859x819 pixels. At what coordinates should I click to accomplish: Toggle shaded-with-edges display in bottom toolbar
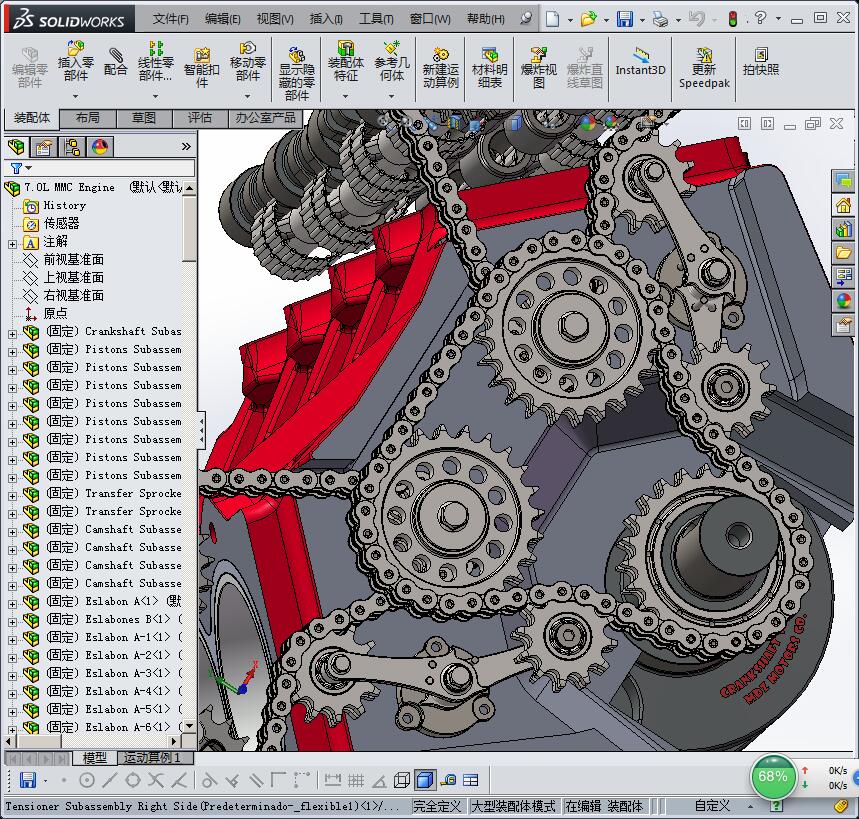click(424, 780)
